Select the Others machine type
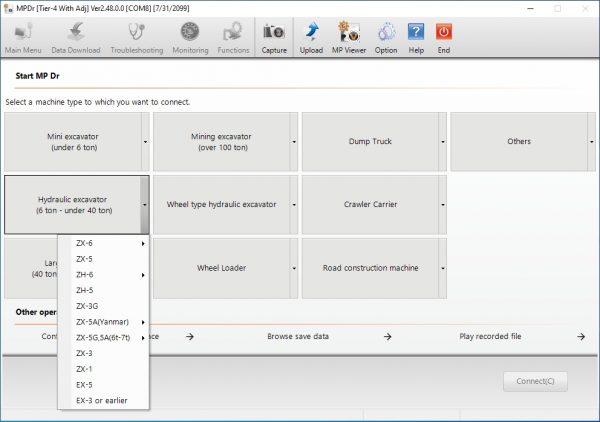The height and width of the screenshot is (422, 600). [519, 142]
